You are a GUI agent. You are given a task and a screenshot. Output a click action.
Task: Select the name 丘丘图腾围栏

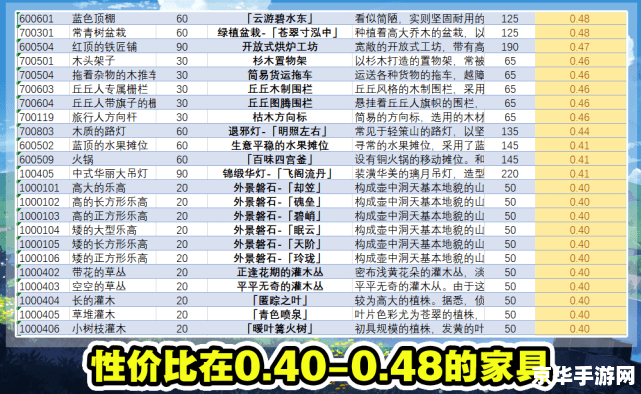pos(280,103)
